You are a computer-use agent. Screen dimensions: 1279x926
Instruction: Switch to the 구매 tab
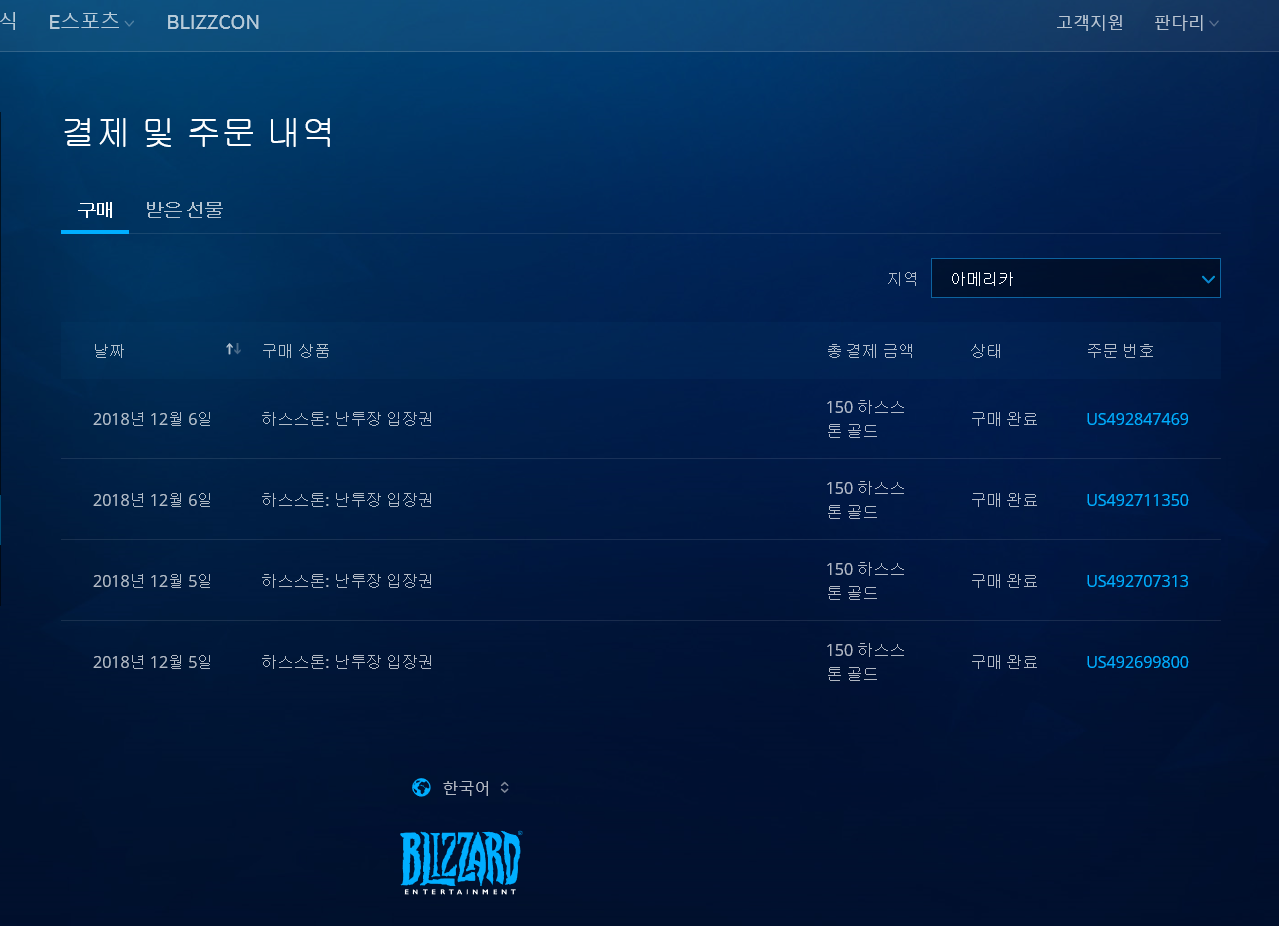[95, 210]
